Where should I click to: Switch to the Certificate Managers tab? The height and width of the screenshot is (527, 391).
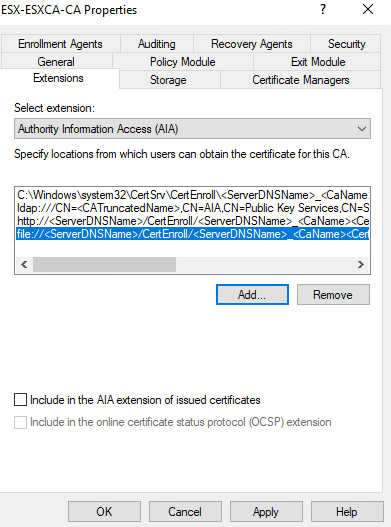click(301, 80)
